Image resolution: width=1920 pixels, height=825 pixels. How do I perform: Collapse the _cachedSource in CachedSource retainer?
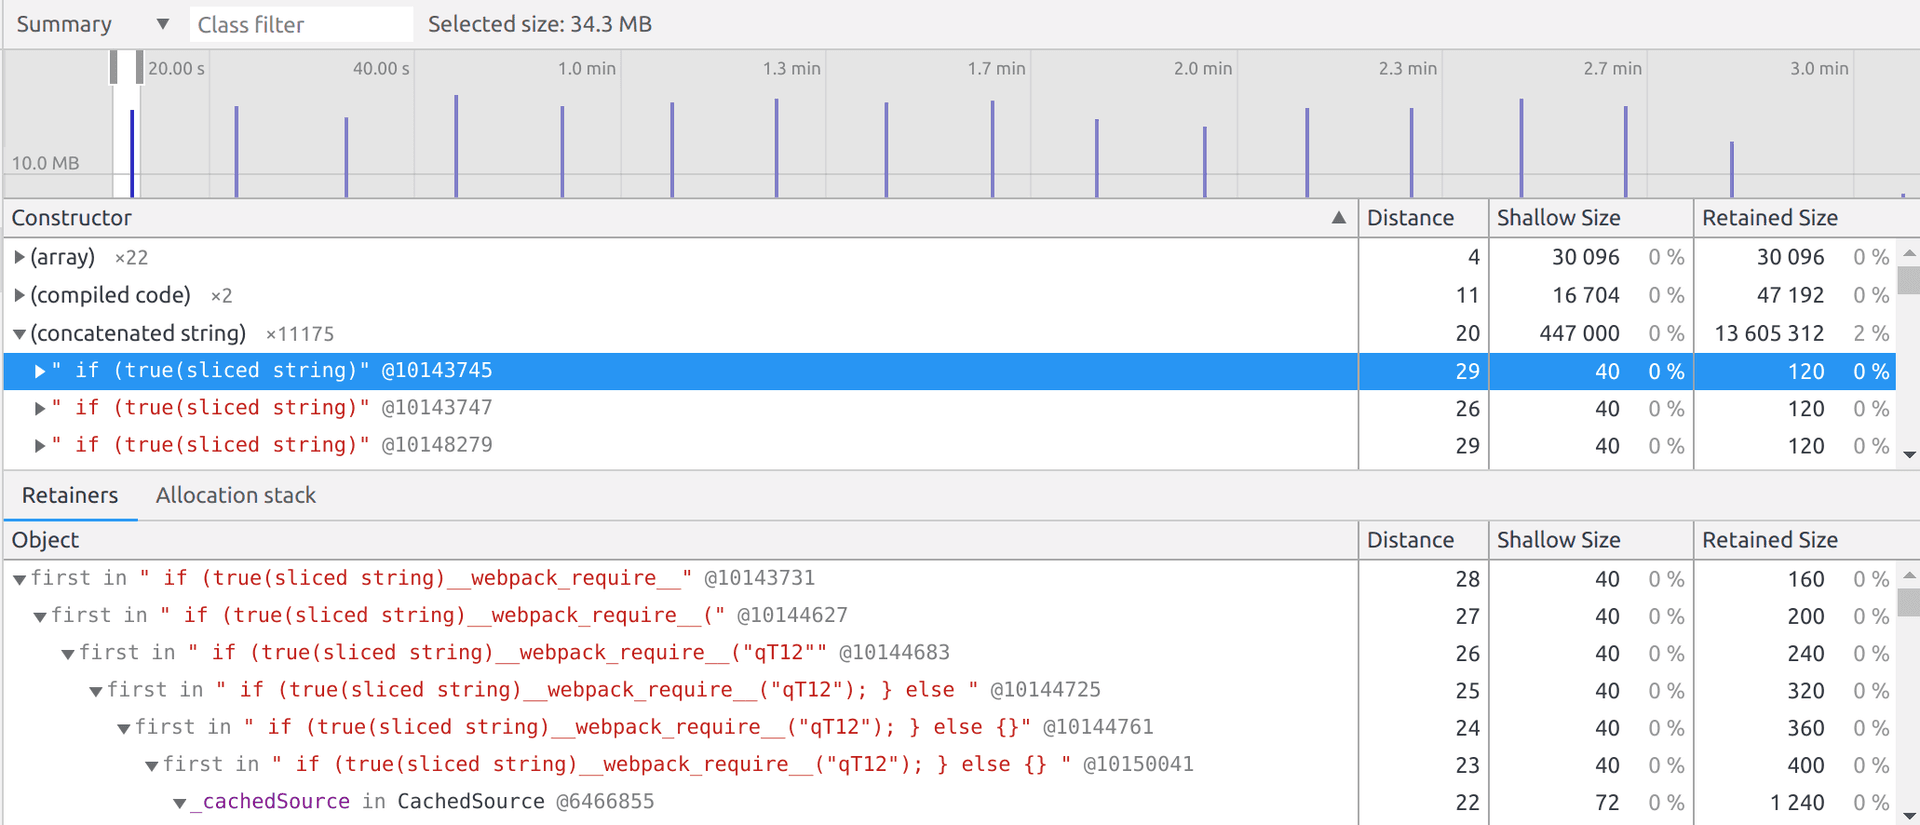coord(180,803)
